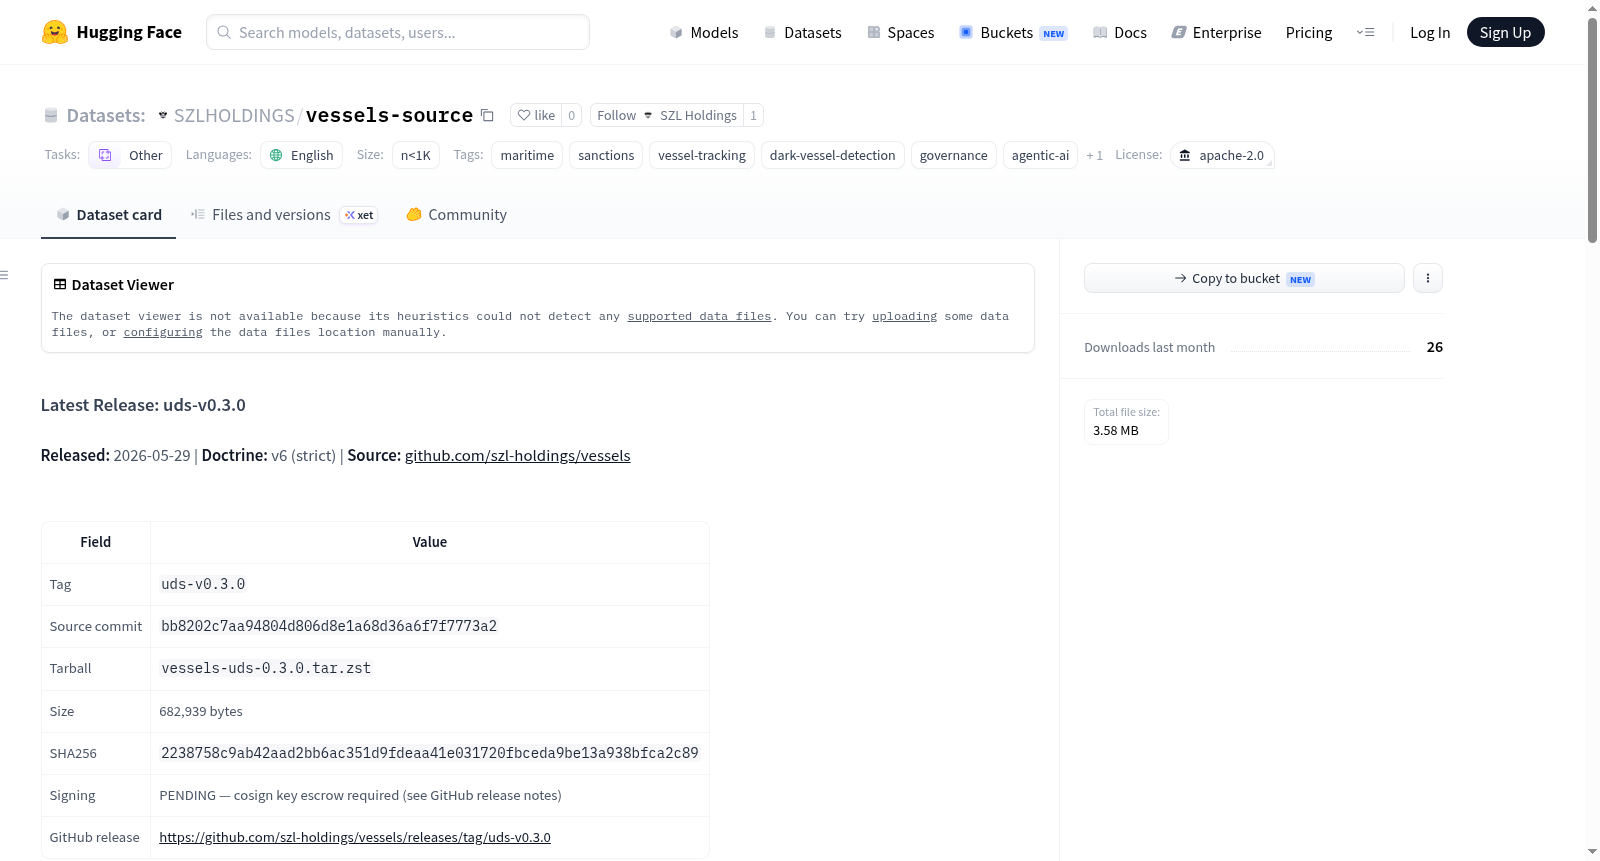Follow SZL Holdings

666,115
